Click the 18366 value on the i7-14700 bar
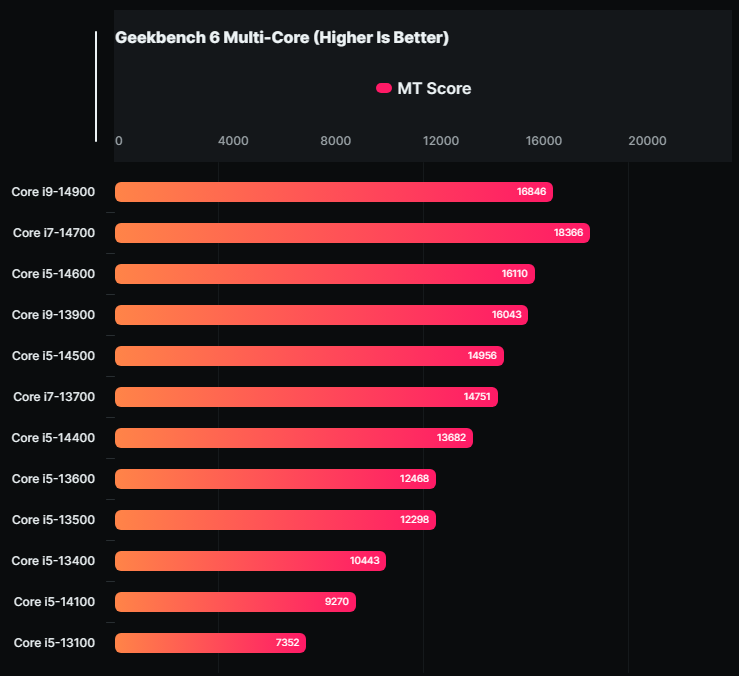This screenshot has width=739, height=676. click(568, 233)
